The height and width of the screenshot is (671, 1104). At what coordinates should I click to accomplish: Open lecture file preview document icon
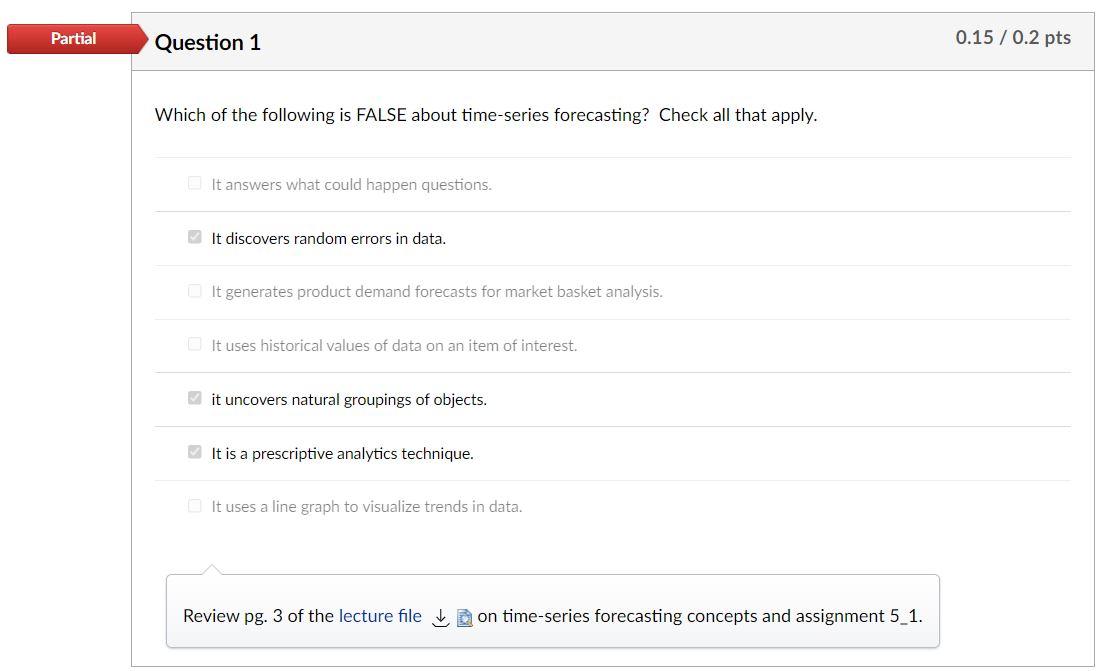[x=464, y=617]
